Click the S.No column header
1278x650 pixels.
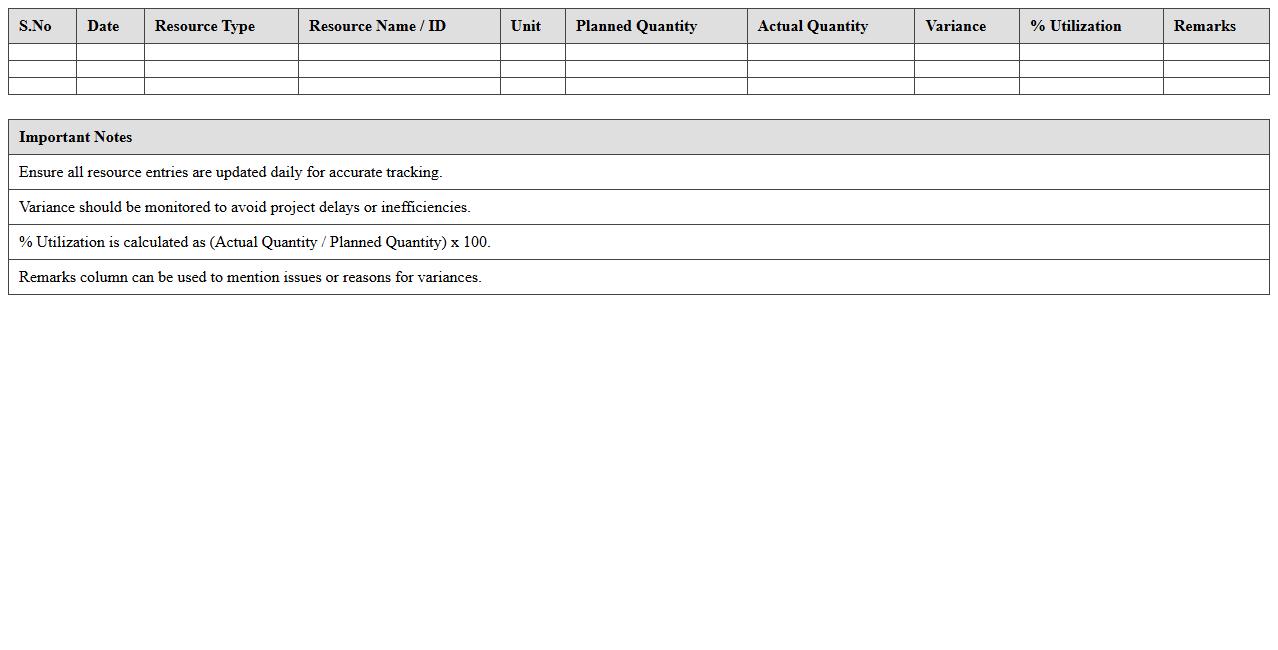36,26
